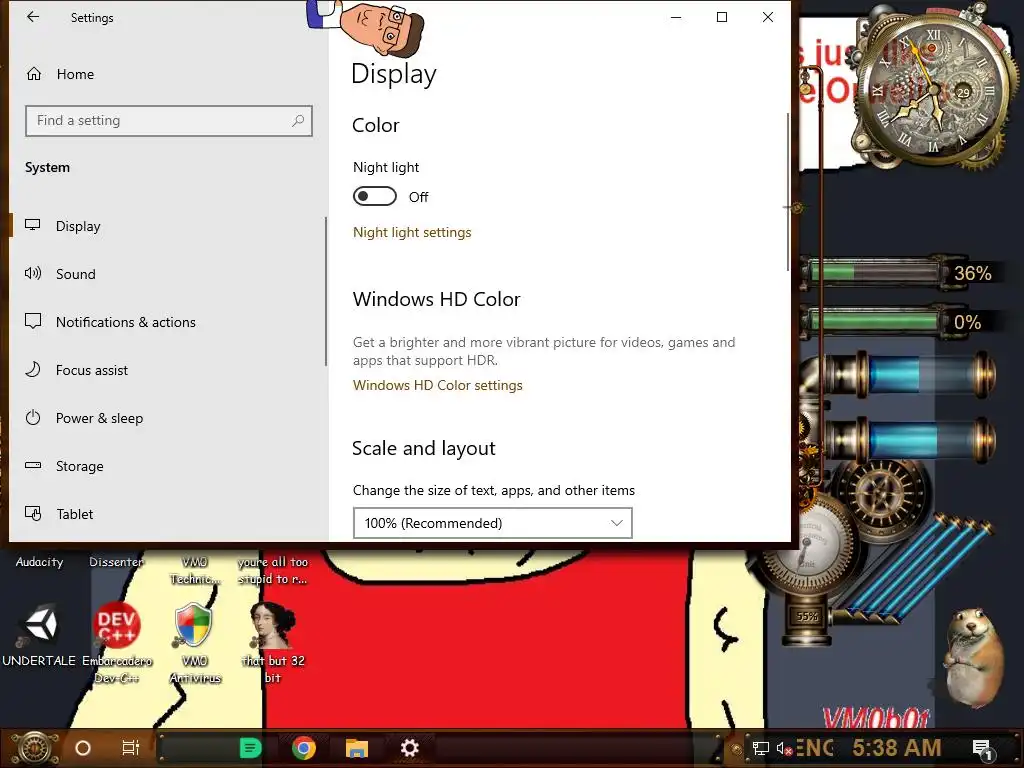1024x768 pixels.
Task: Open Task View from taskbar
Action: (131, 748)
